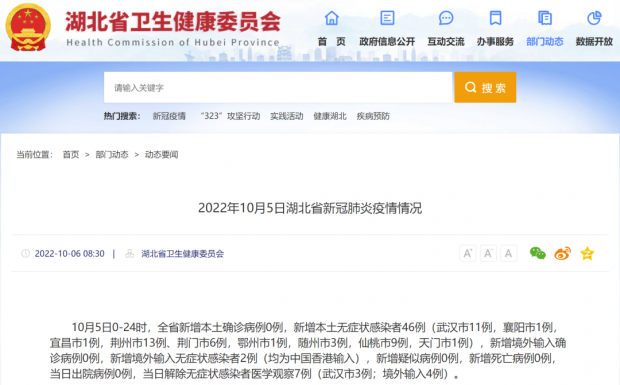
Task: Reset font size with plain A icon
Action: 508,253
